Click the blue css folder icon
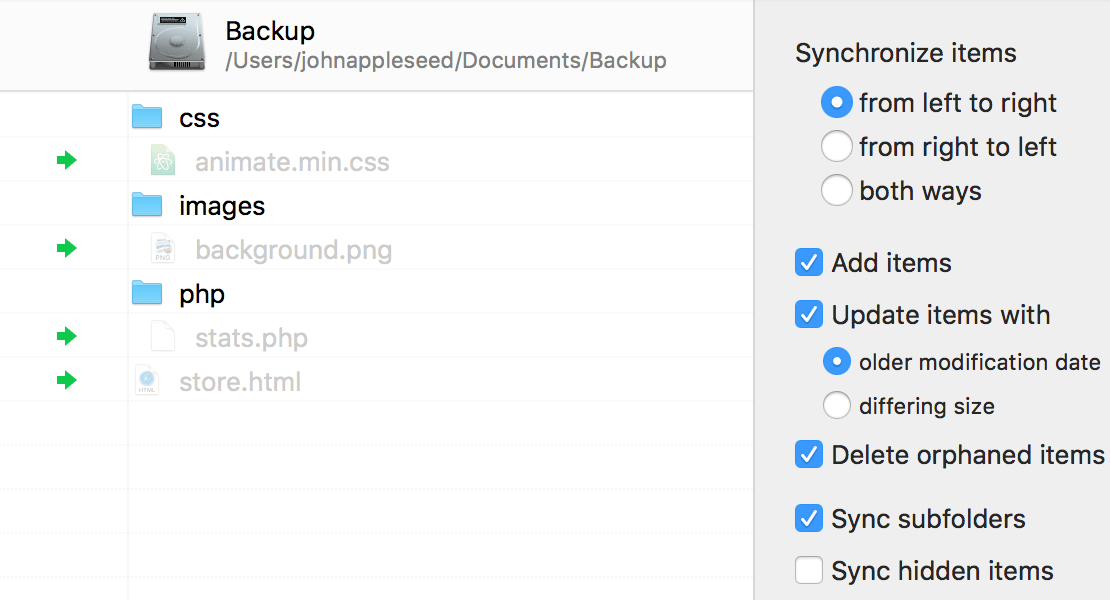This screenshot has width=1110, height=600. coord(146,116)
